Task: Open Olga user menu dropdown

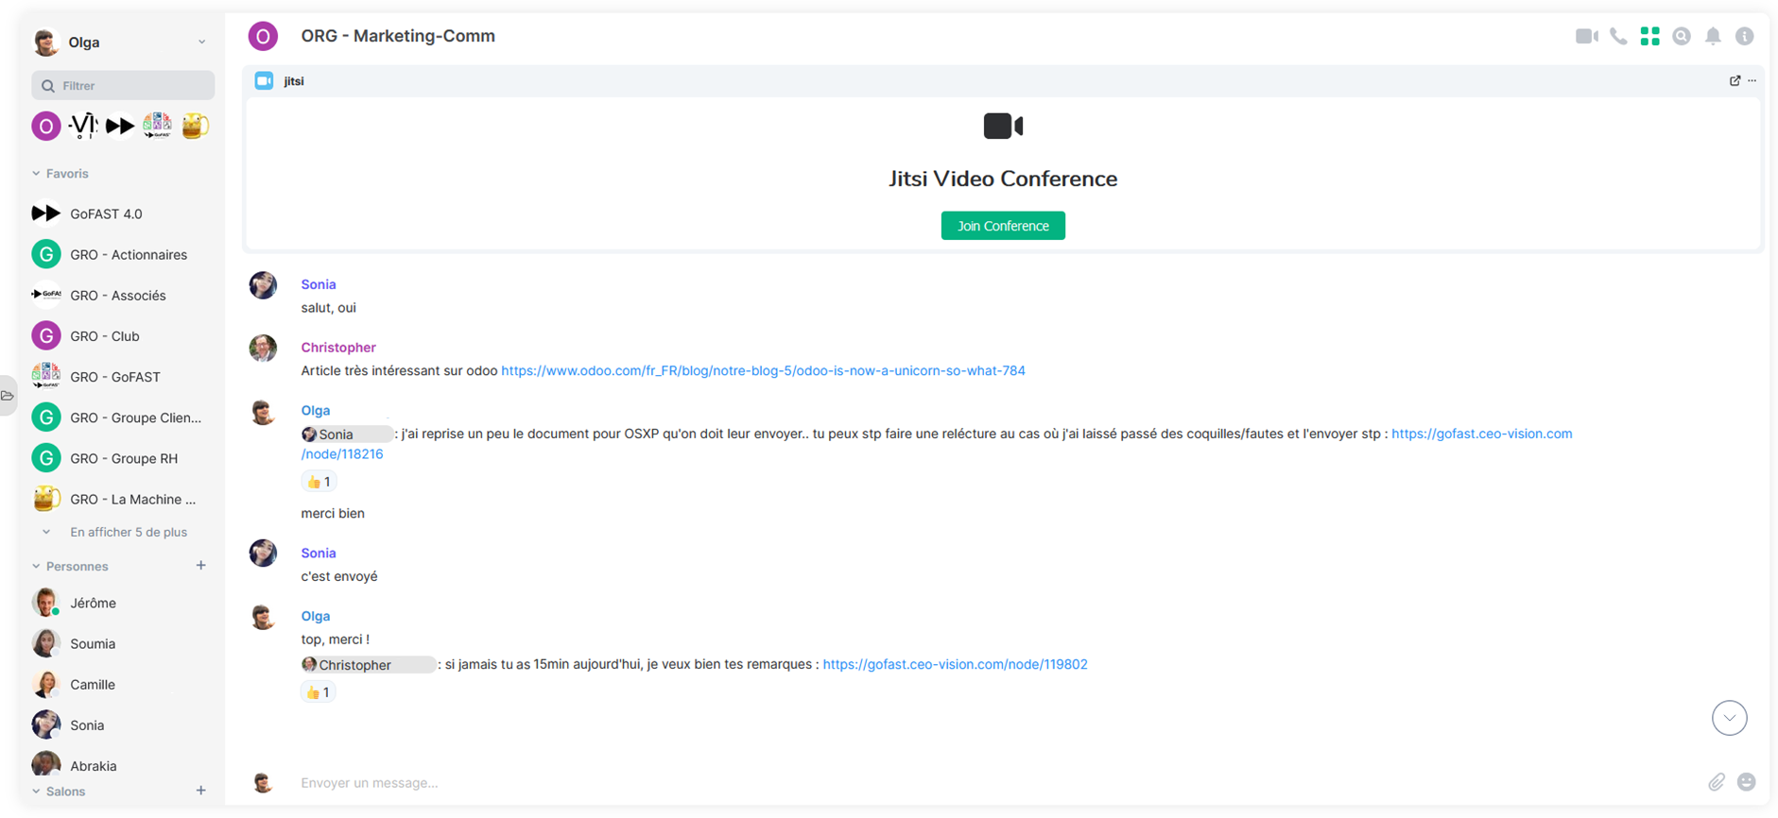Action: pyautogui.click(x=201, y=43)
